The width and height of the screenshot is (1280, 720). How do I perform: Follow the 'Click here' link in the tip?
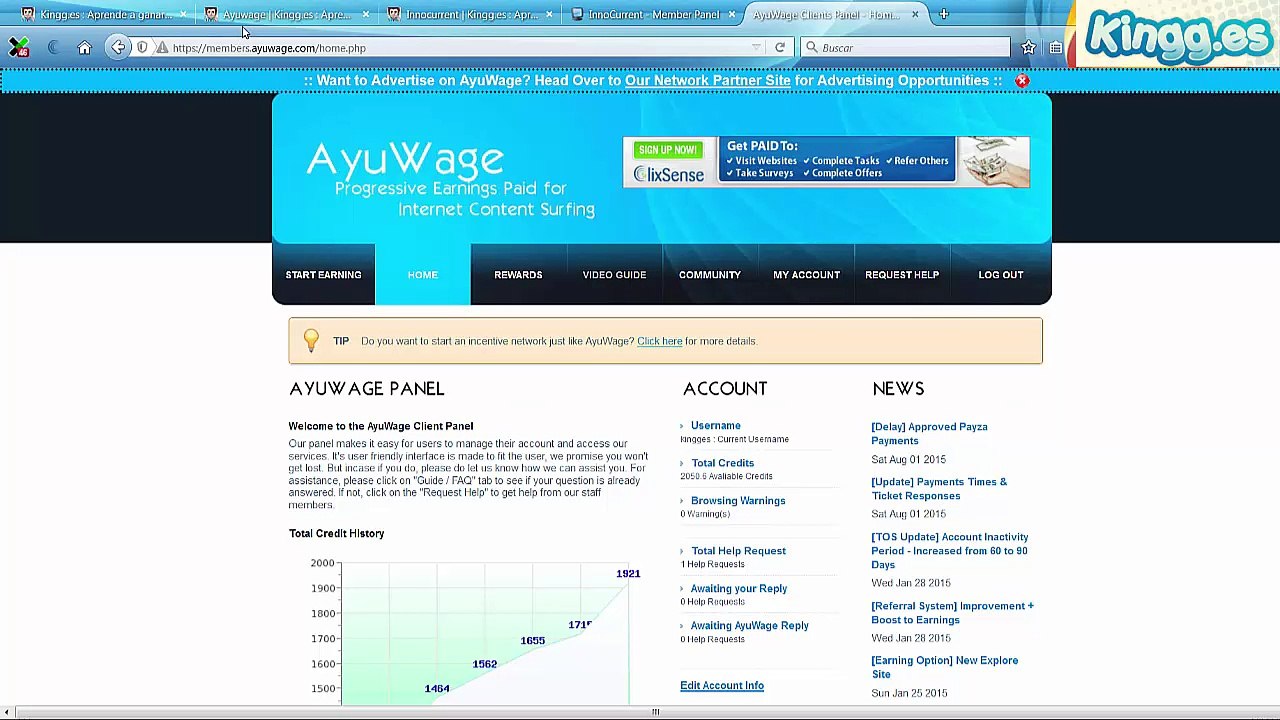point(659,341)
